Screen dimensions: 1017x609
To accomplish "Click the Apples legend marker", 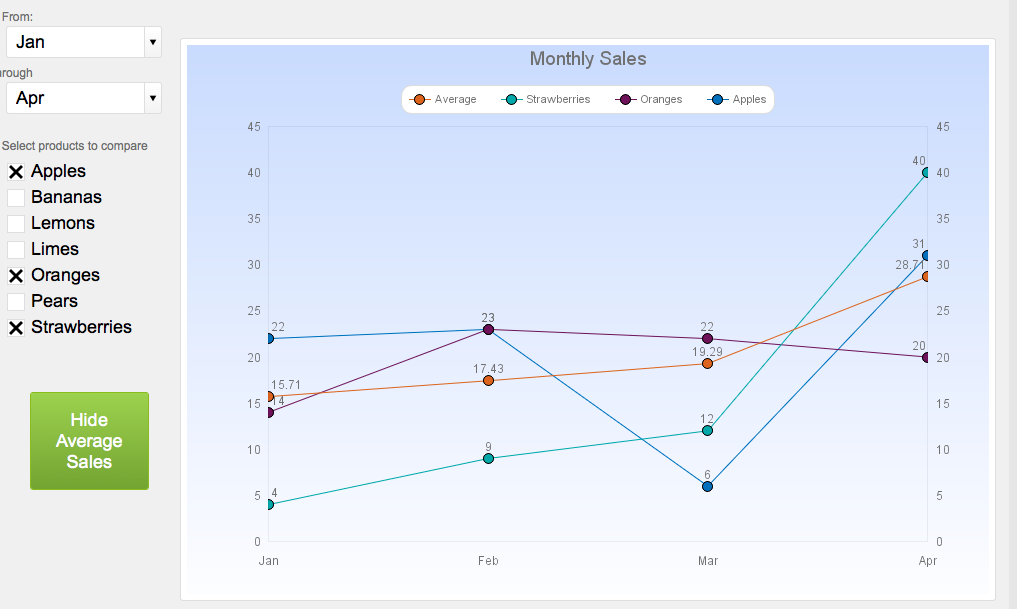I will pyautogui.click(x=717, y=100).
